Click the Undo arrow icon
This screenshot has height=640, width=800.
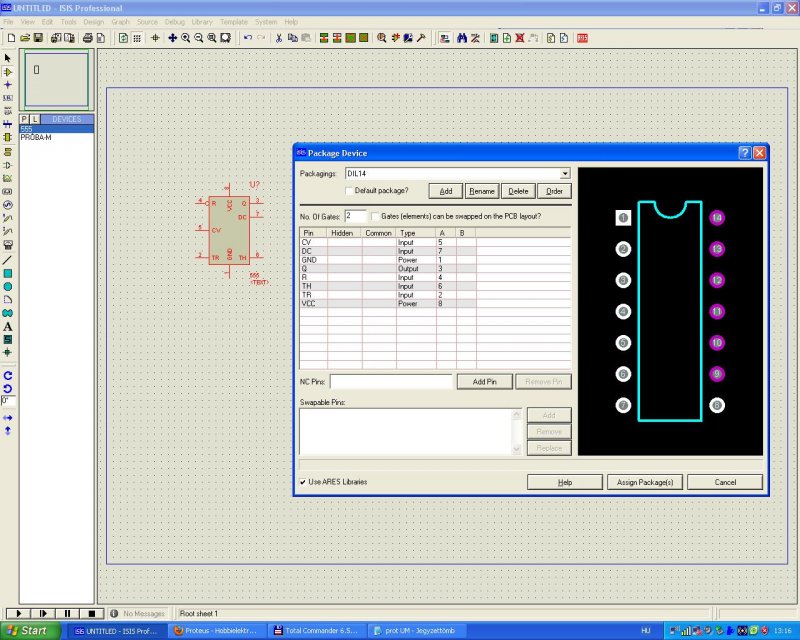(x=248, y=38)
